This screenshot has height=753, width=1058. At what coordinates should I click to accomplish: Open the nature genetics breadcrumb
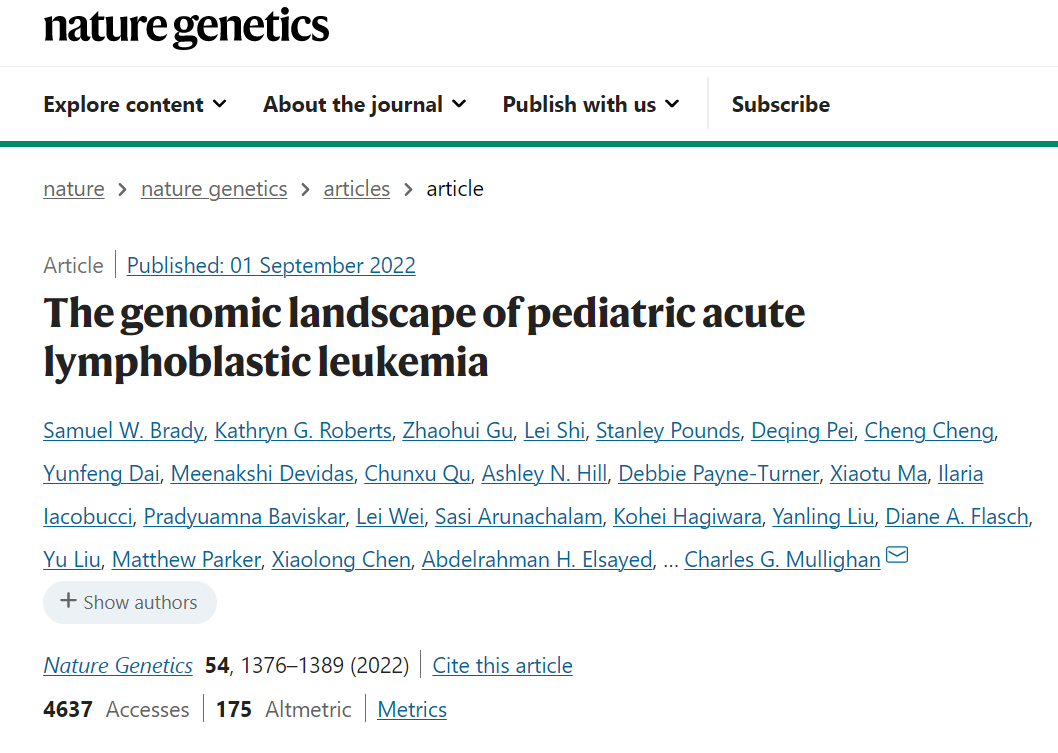coord(214,189)
